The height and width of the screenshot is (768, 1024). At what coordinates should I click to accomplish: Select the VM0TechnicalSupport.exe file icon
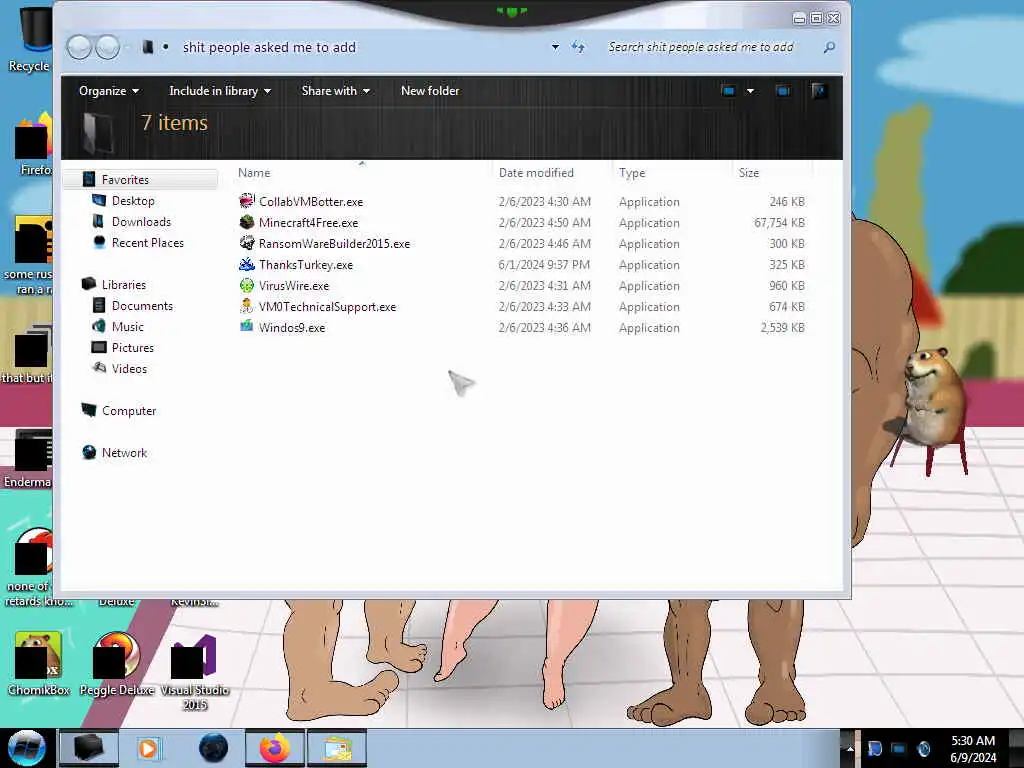[246, 306]
